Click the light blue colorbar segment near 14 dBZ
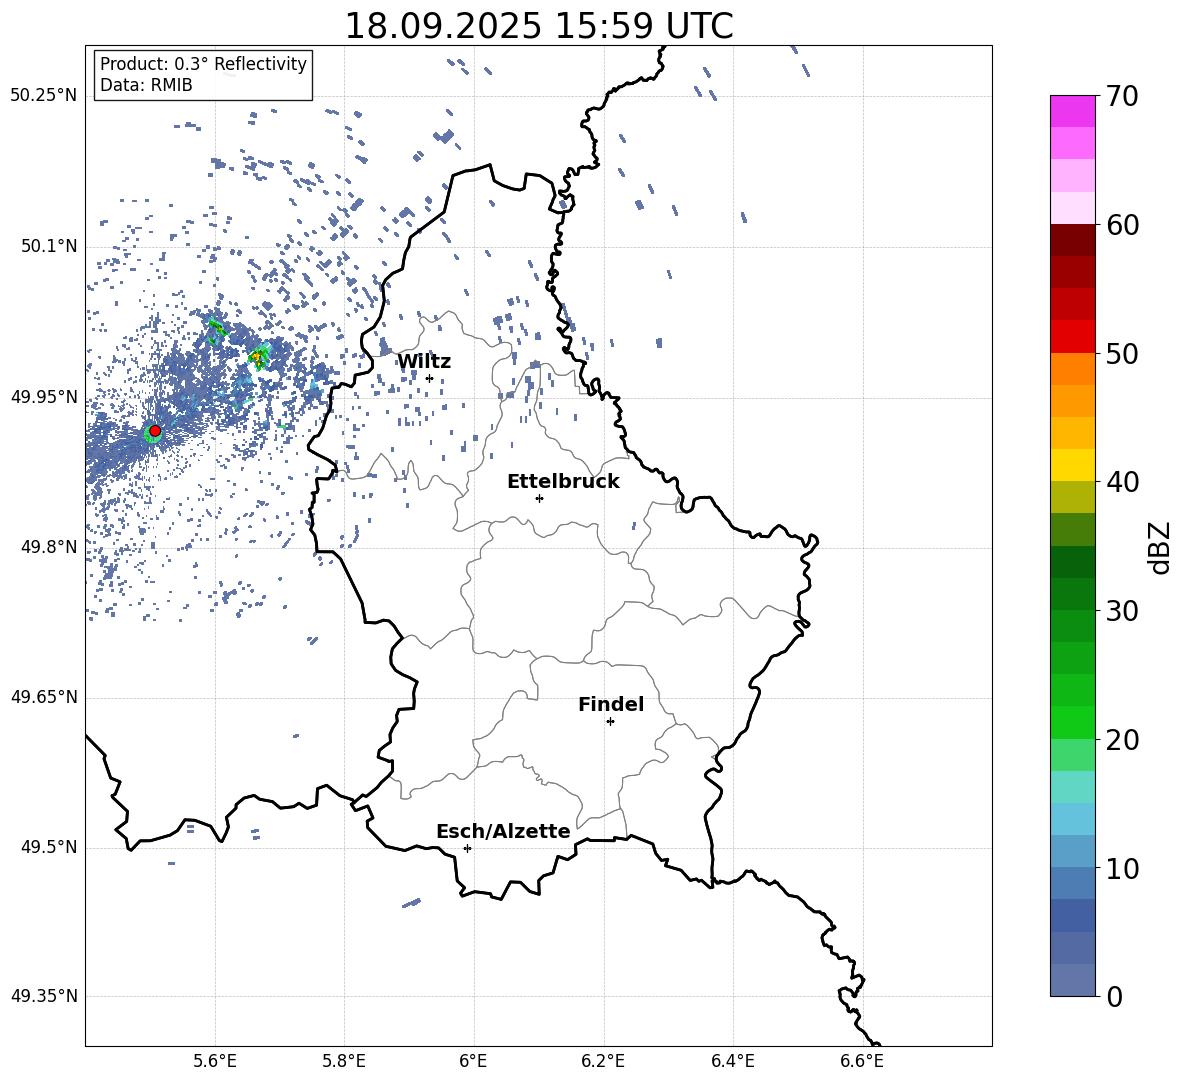Image resolution: width=1184 pixels, height=1081 pixels. click(x=1073, y=819)
